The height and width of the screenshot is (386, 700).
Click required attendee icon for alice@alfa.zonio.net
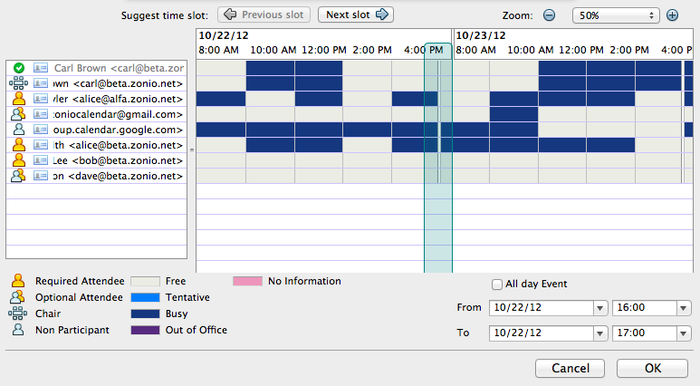[x=18, y=99]
